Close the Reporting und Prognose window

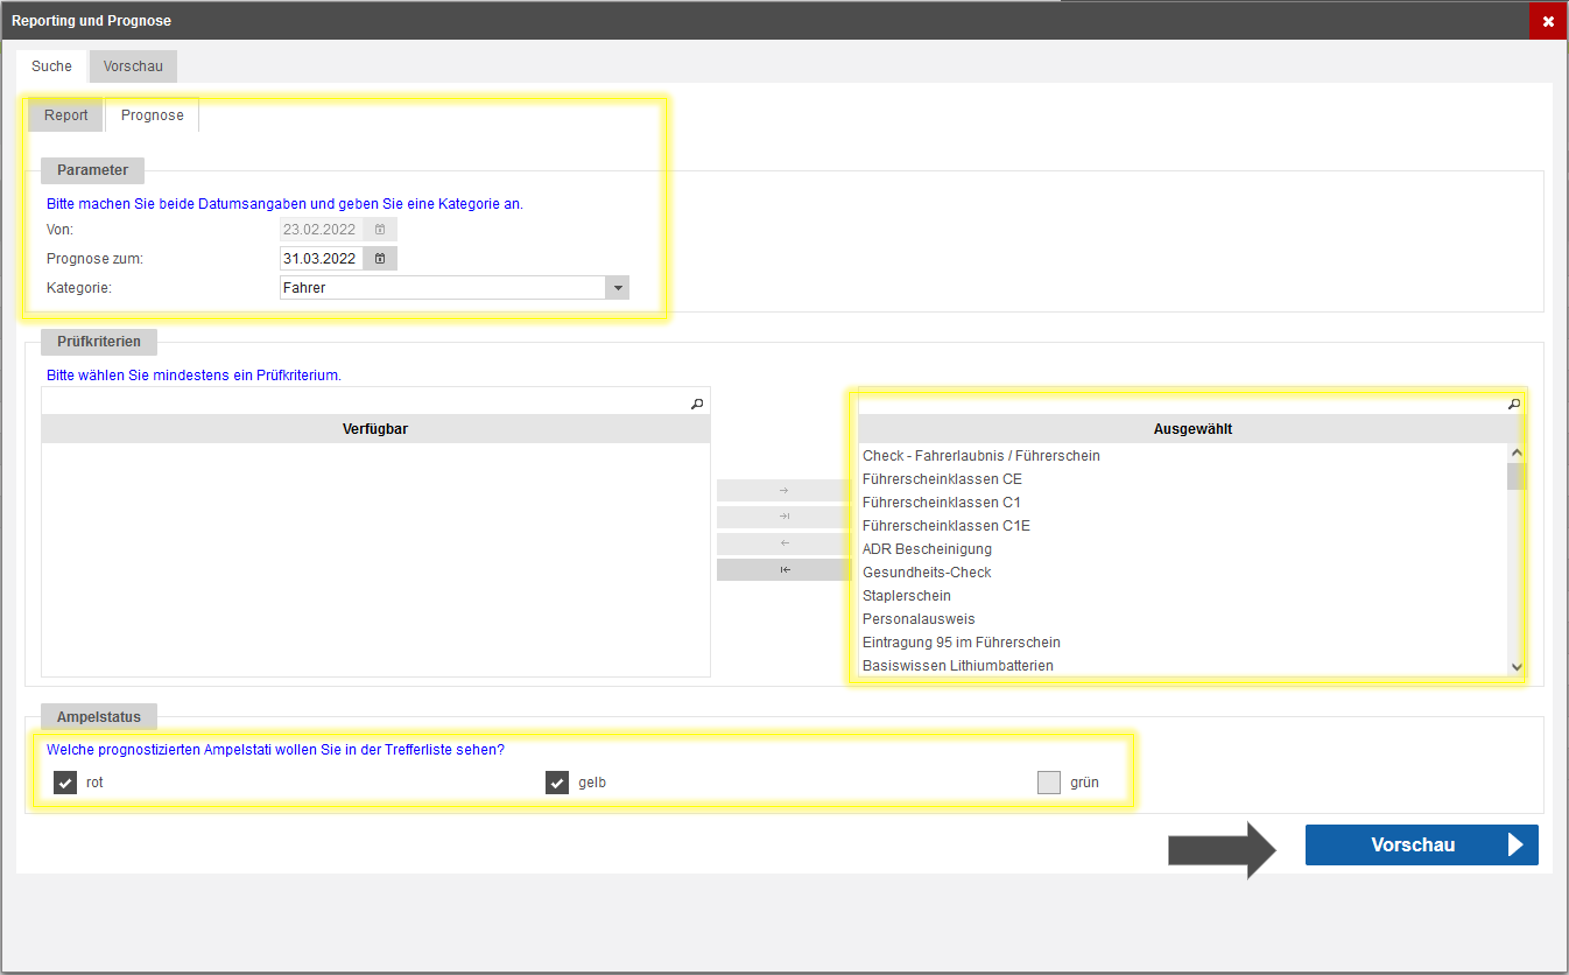click(x=1547, y=21)
